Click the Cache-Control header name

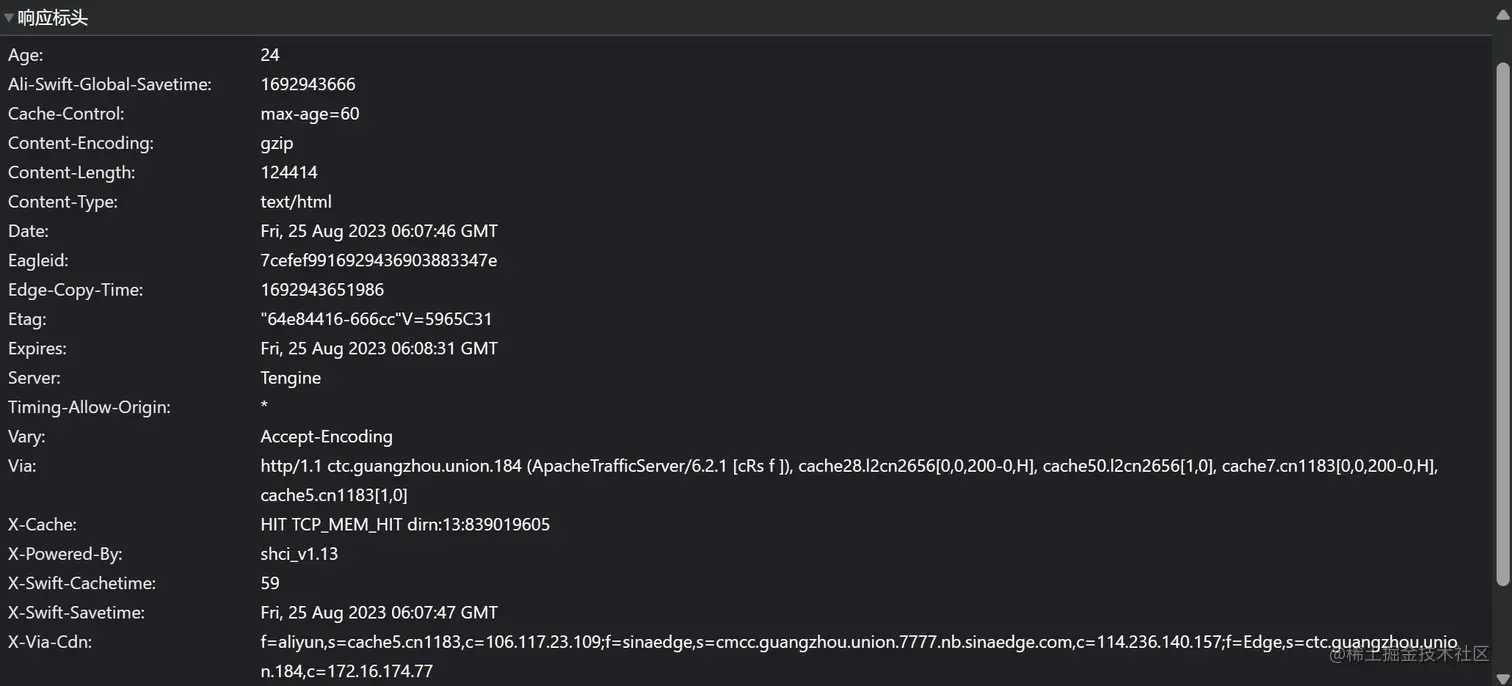click(x=66, y=114)
